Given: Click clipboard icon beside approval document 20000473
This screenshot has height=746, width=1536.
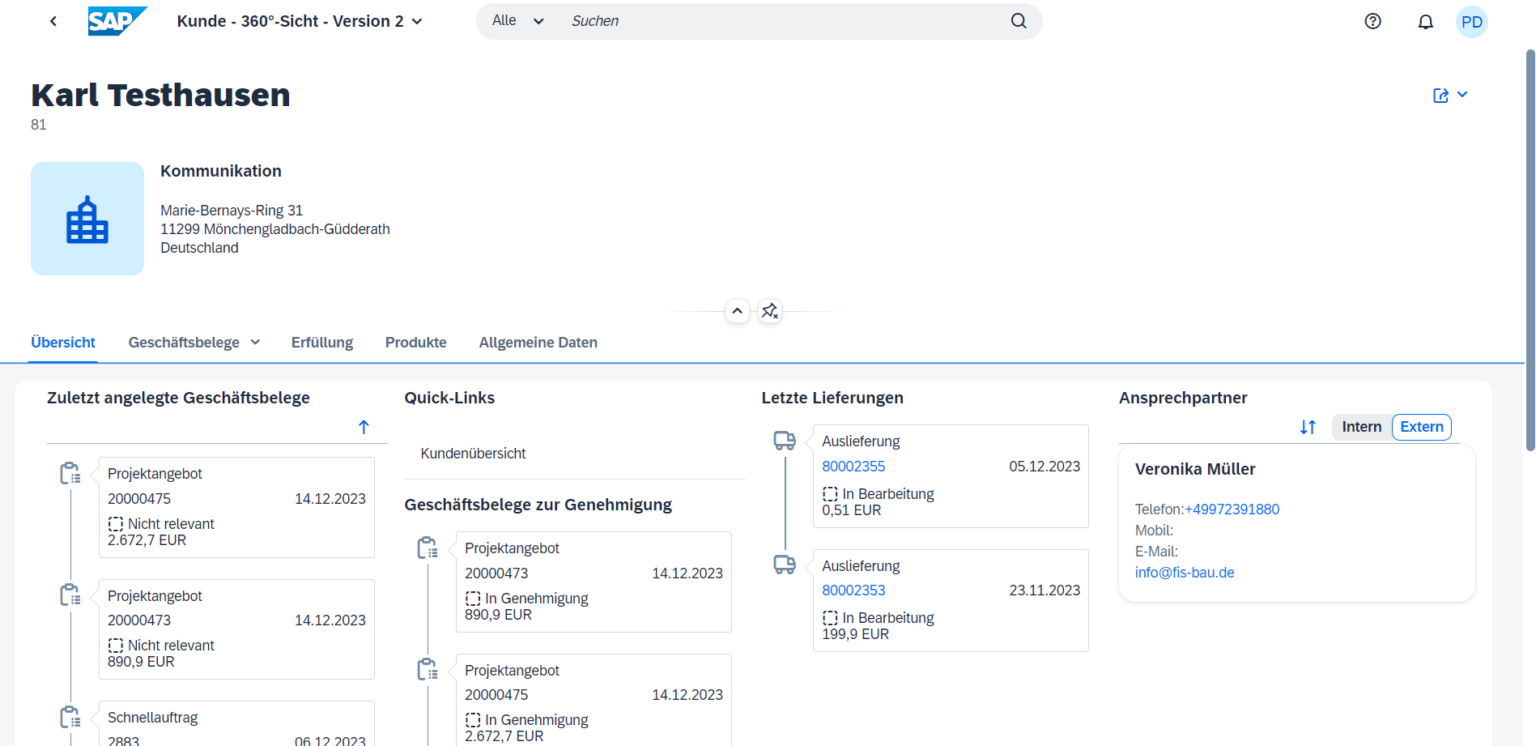Looking at the screenshot, I should [427, 547].
